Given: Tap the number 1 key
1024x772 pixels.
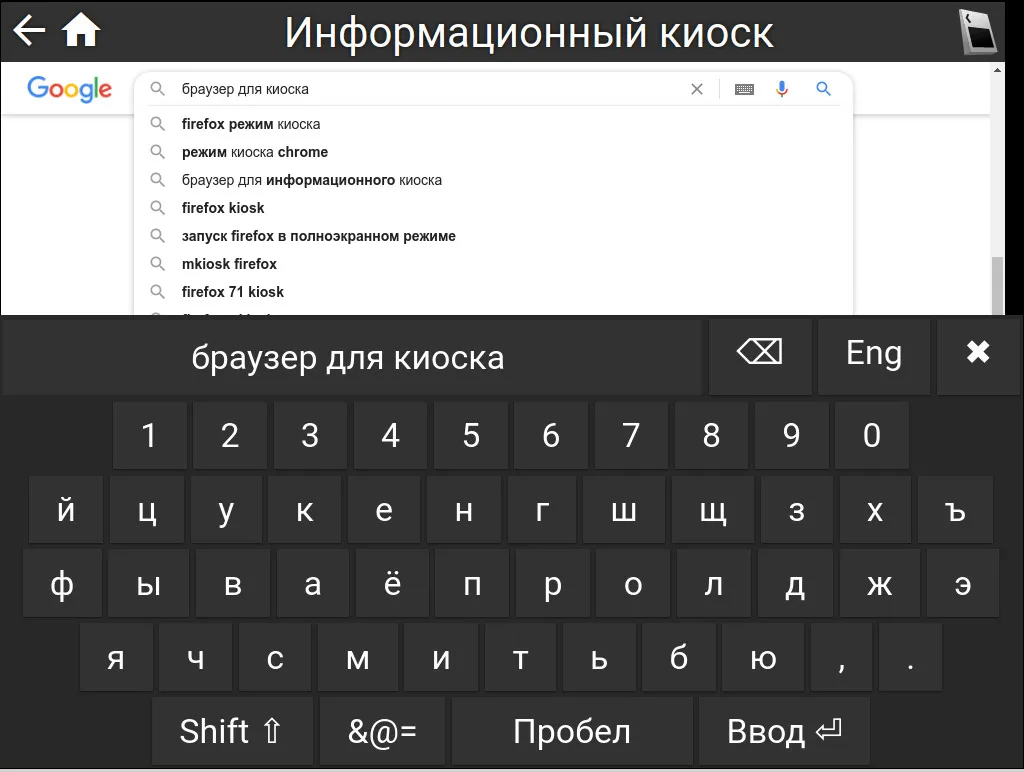Looking at the screenshot, I should 150,435.
